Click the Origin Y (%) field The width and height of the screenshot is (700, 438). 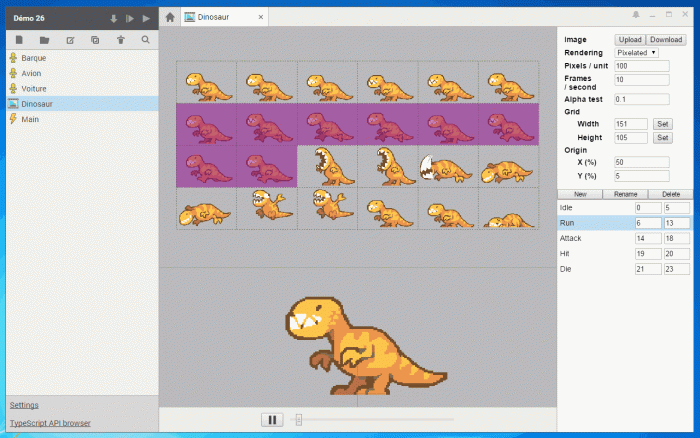[x=642, y=176]
